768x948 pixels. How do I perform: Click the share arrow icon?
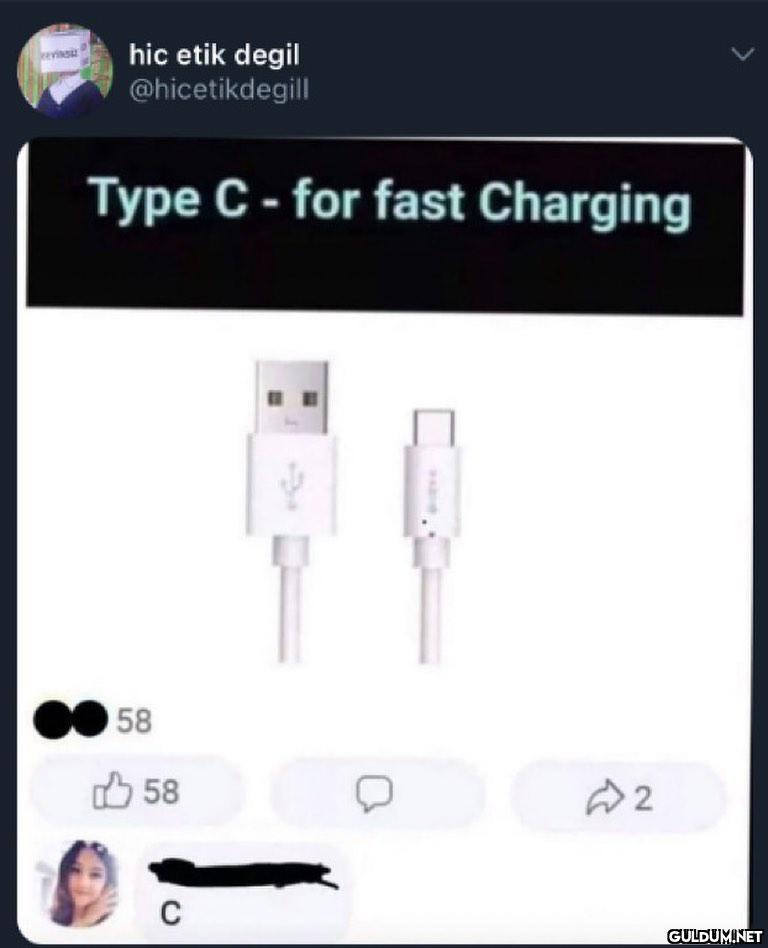click(606, 797)
